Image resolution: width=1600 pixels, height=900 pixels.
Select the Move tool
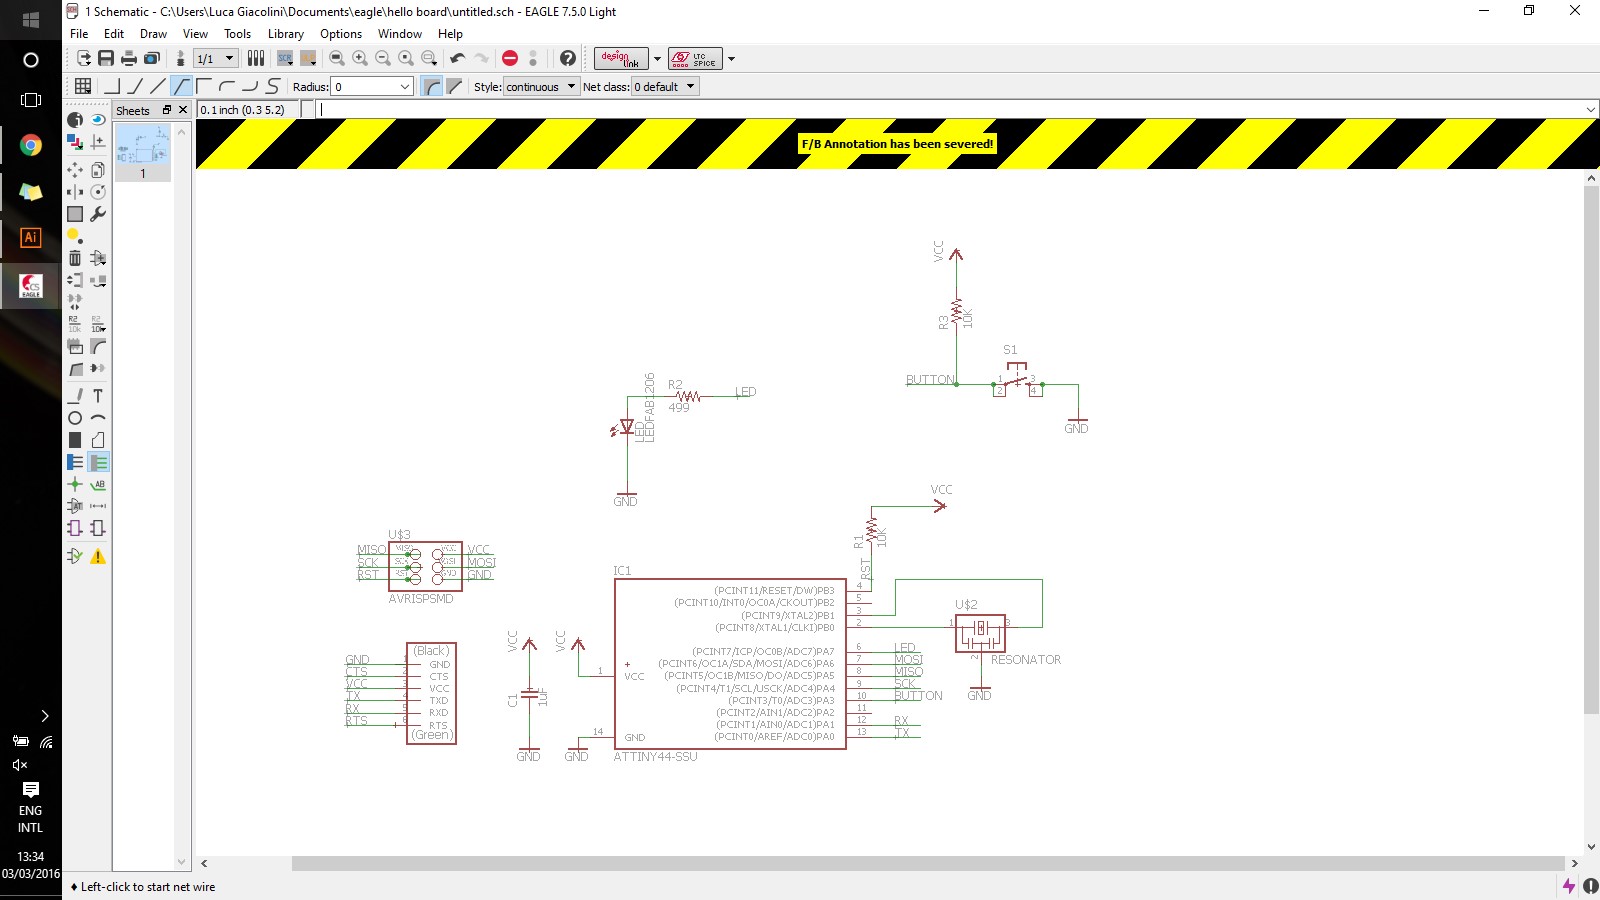click(75, 170)
